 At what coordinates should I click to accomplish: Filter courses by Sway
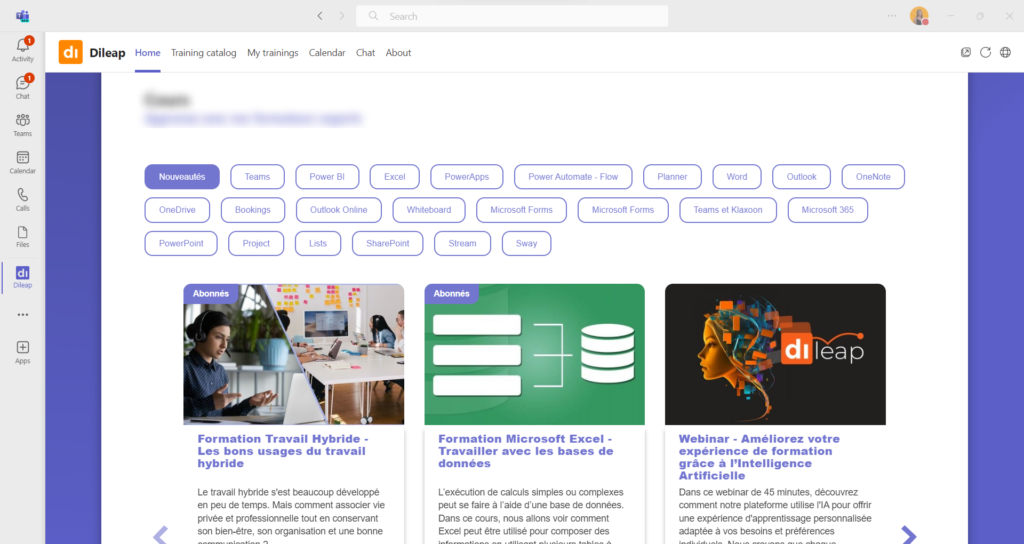(526, 244)
